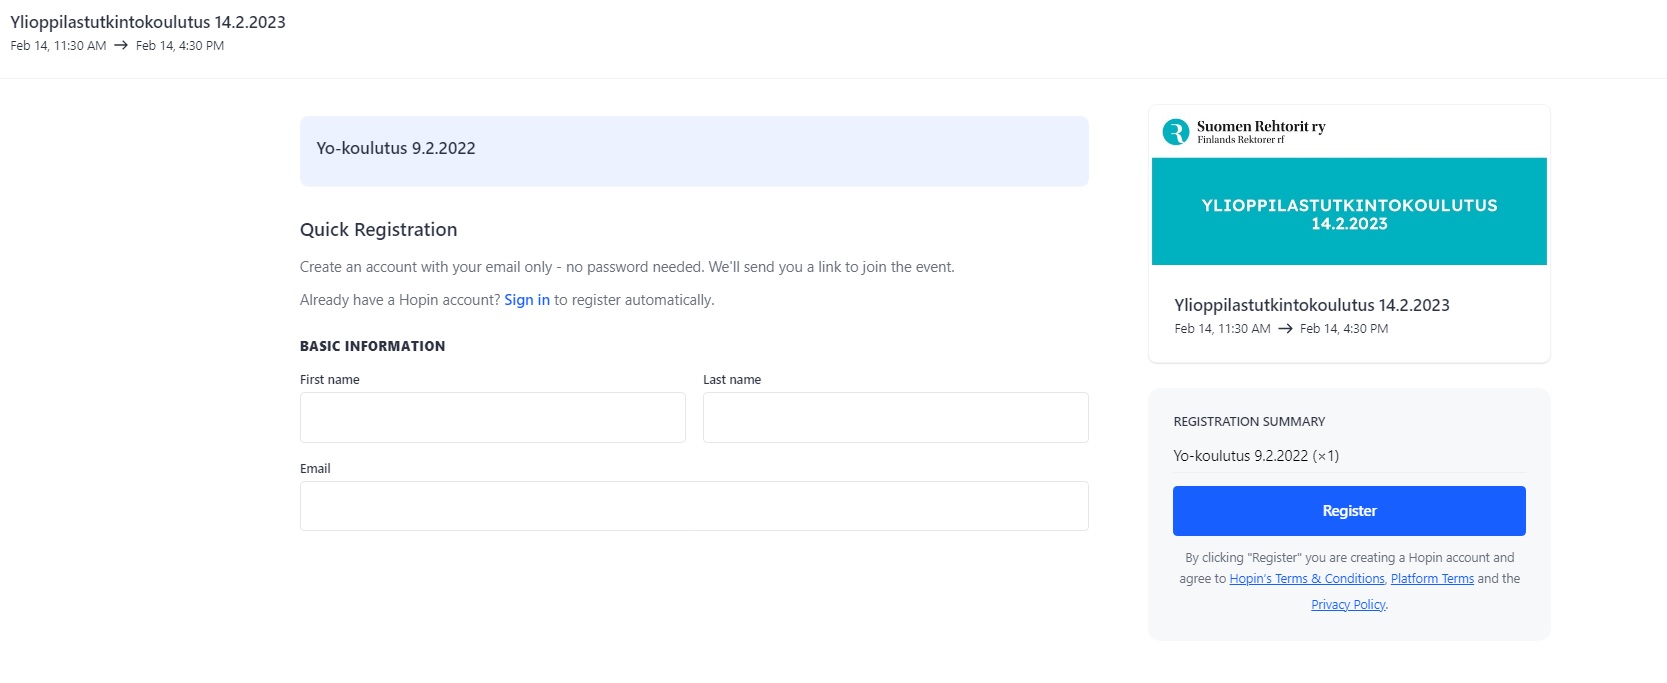The image size is (1667, 683).
Task: Click 'Yo-koulutus 9.2.2022 (×1)' summary line
Action: (1256, 456)
